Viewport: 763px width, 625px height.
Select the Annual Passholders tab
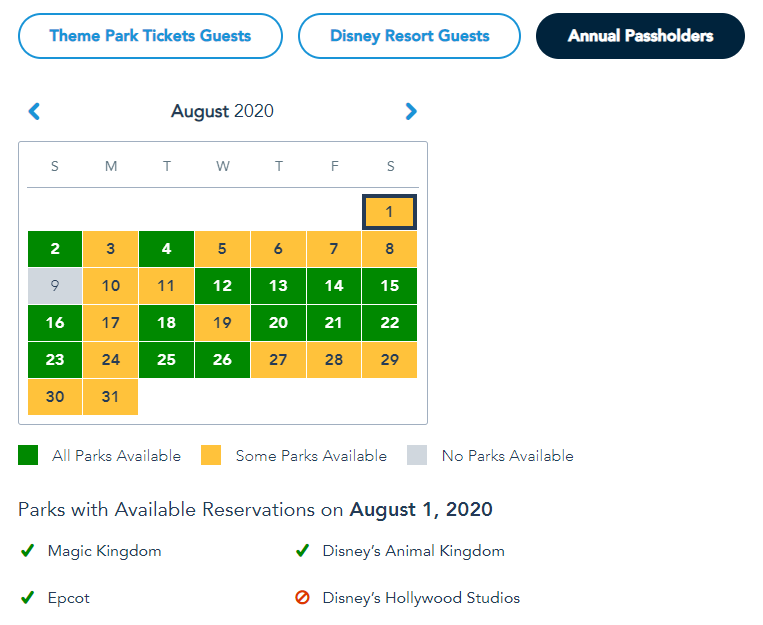[640, 36]
